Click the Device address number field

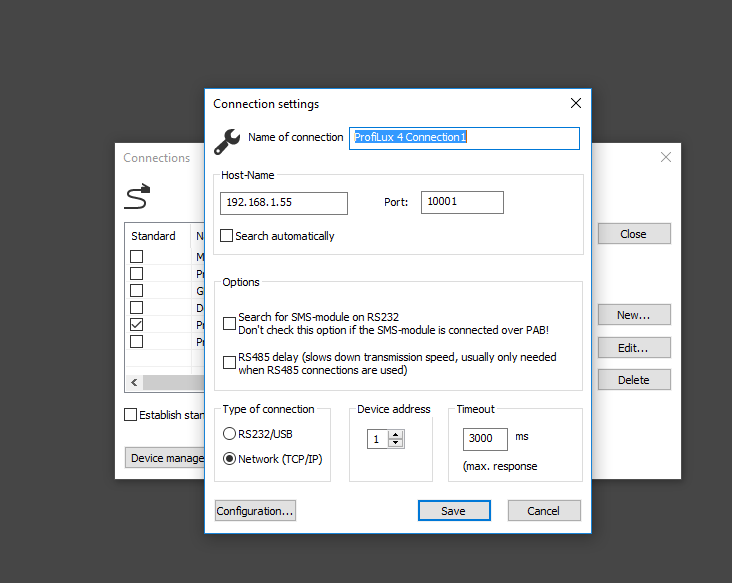377,439
